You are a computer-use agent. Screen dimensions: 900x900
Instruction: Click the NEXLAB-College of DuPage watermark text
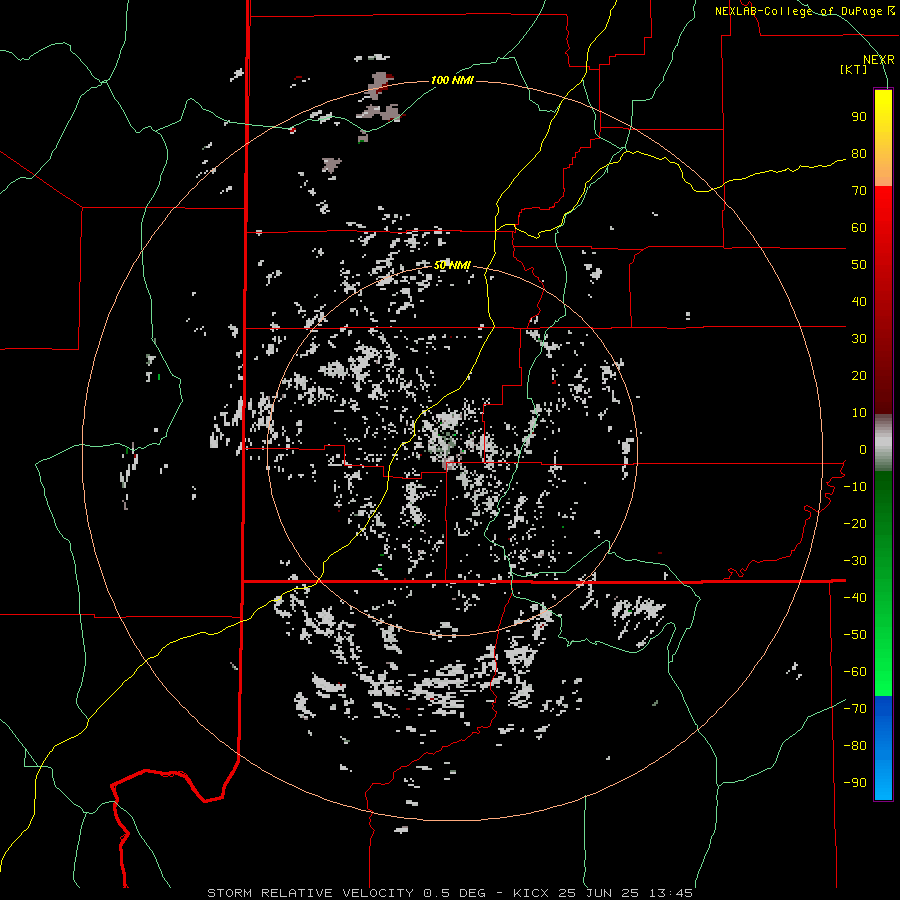[x=804, y=11]
